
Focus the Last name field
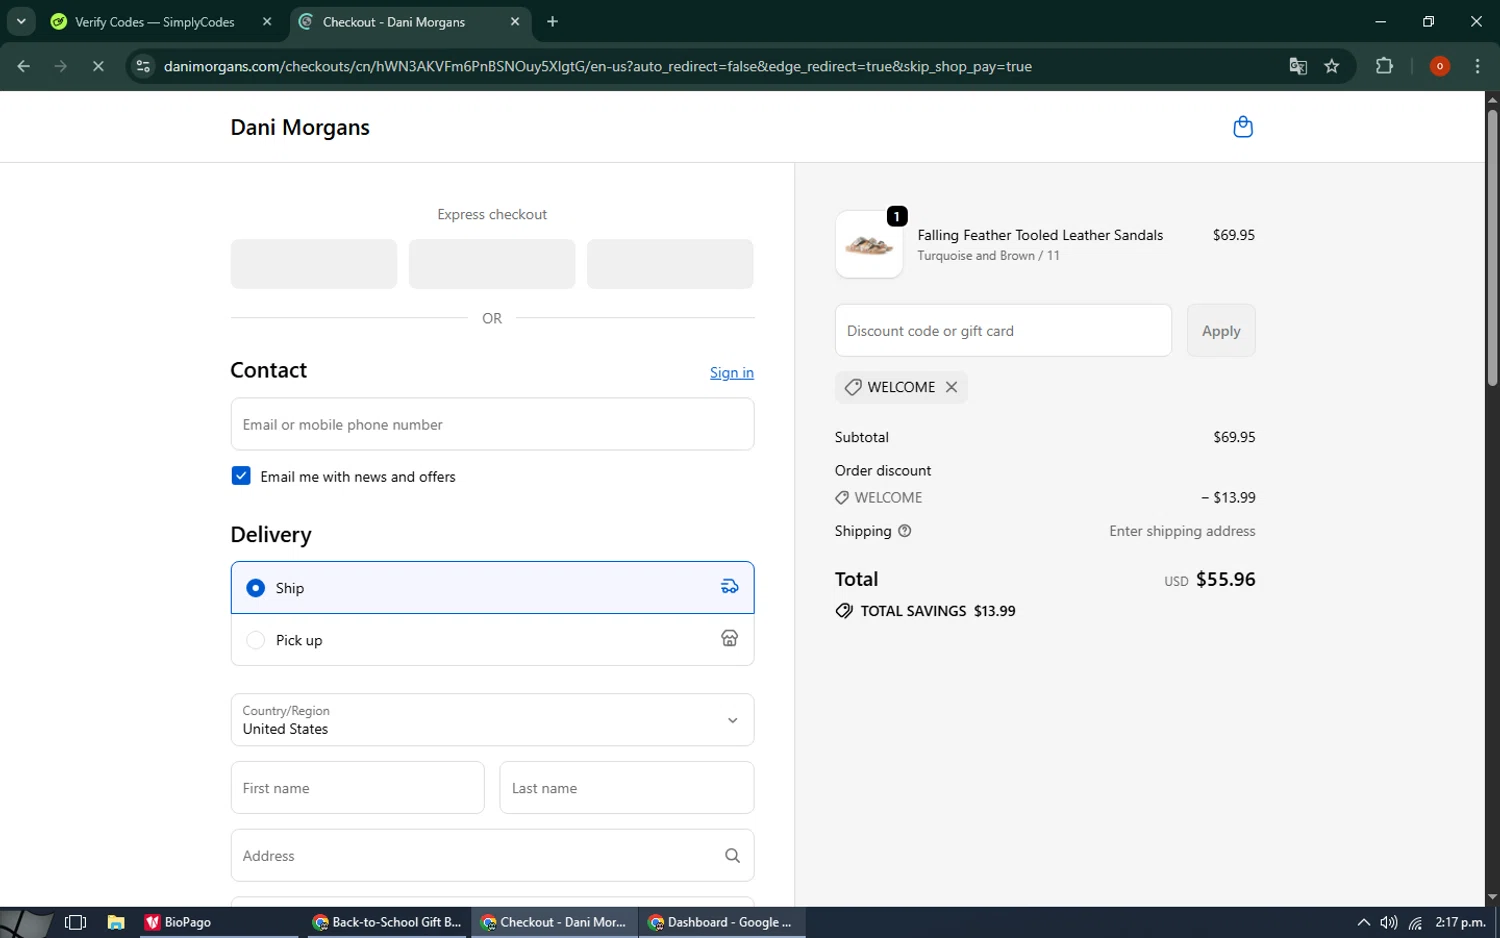(x=627, y=788)
